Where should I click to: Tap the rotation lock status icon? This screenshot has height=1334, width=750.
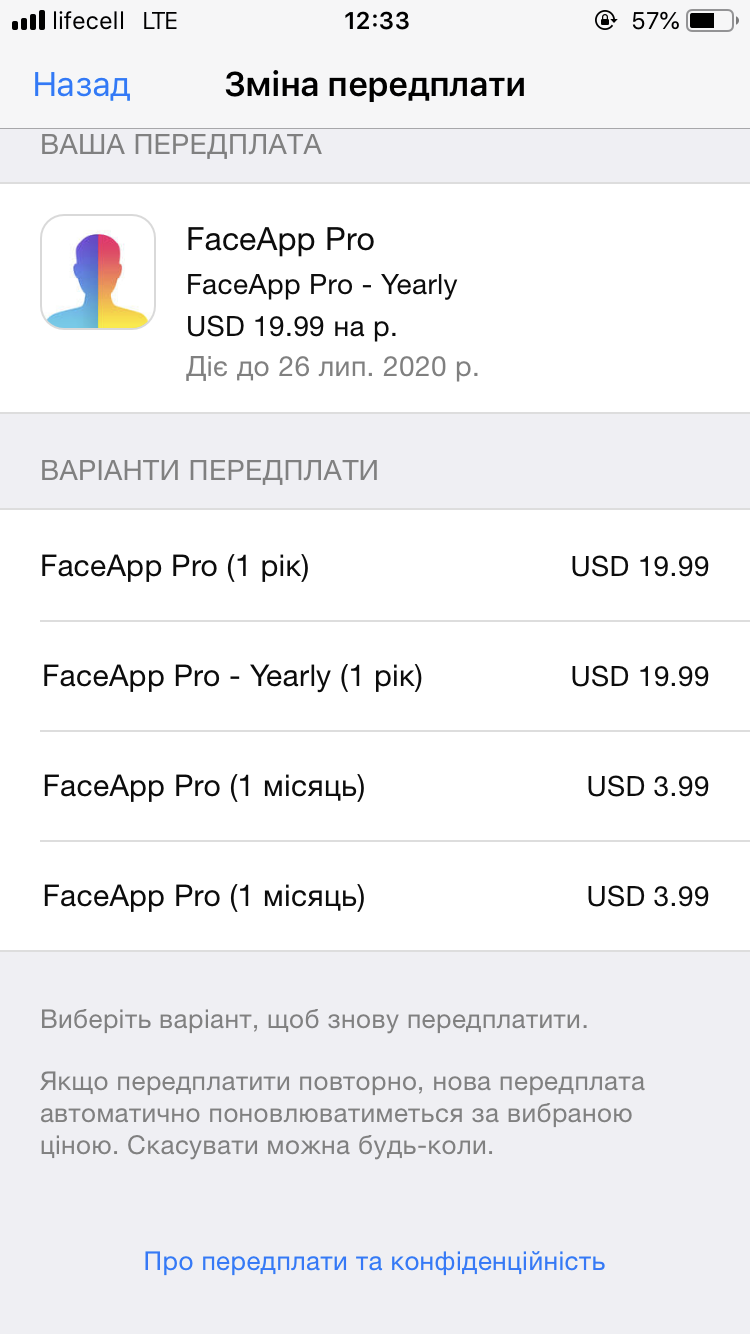pyautogui.click(x=604, y=20)
